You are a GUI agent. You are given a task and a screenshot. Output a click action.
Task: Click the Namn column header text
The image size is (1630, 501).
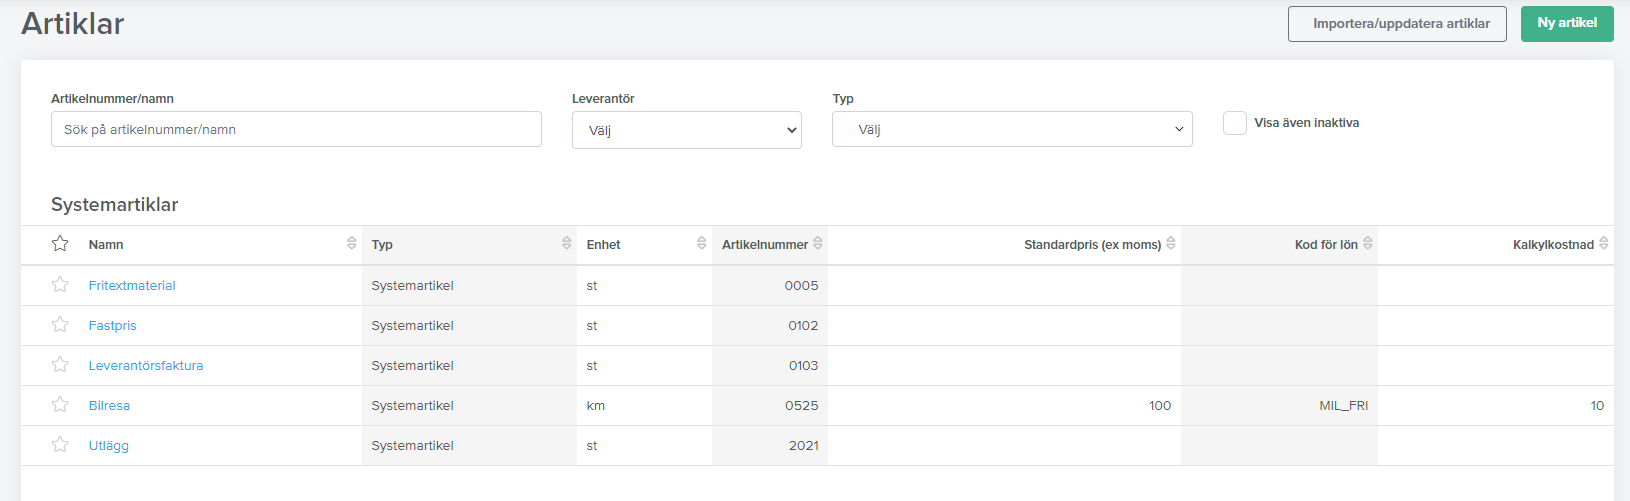106,244
